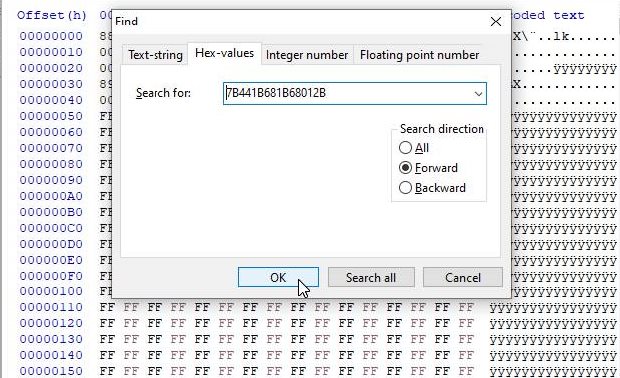Select offset row 00000070
The height and width of the screenshot is (378, 620).
coord(51,148)
